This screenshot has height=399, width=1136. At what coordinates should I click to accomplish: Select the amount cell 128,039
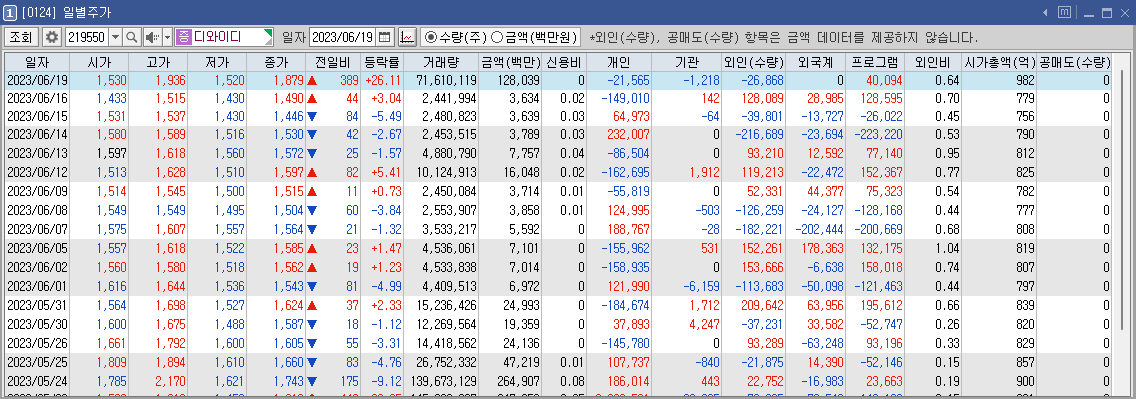pos(511,80)
